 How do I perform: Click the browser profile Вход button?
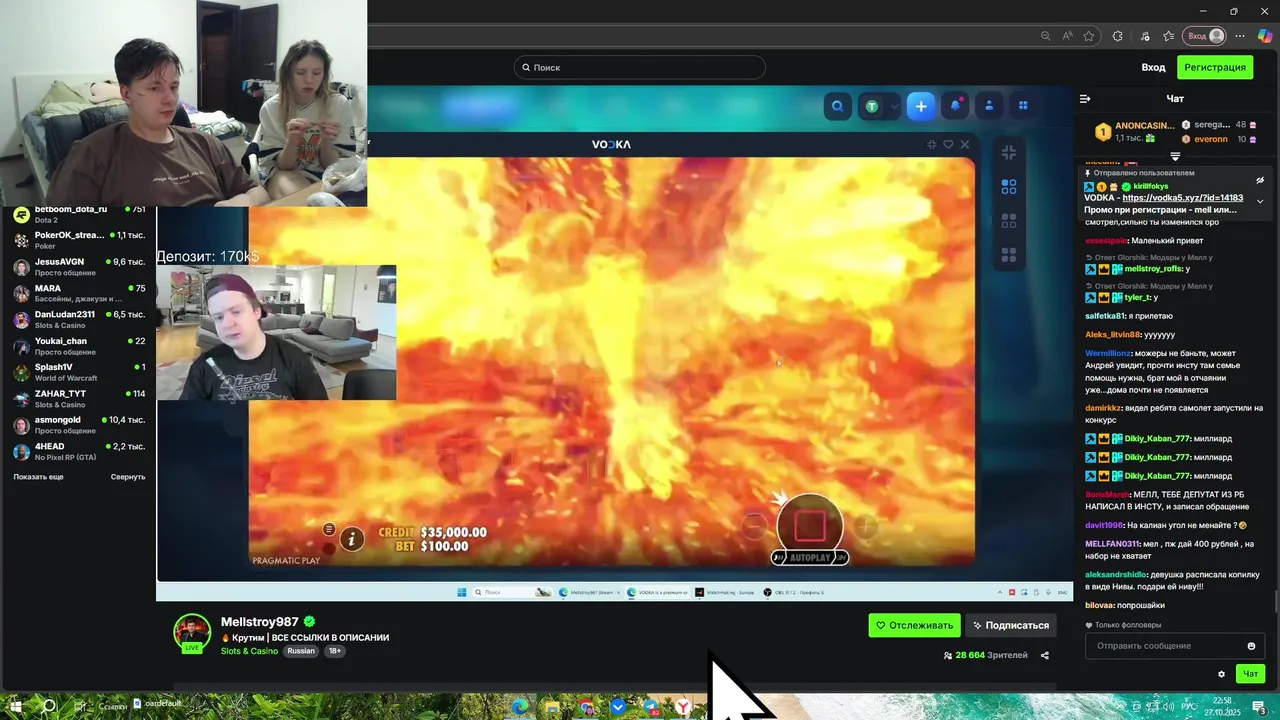(1205, 36)
